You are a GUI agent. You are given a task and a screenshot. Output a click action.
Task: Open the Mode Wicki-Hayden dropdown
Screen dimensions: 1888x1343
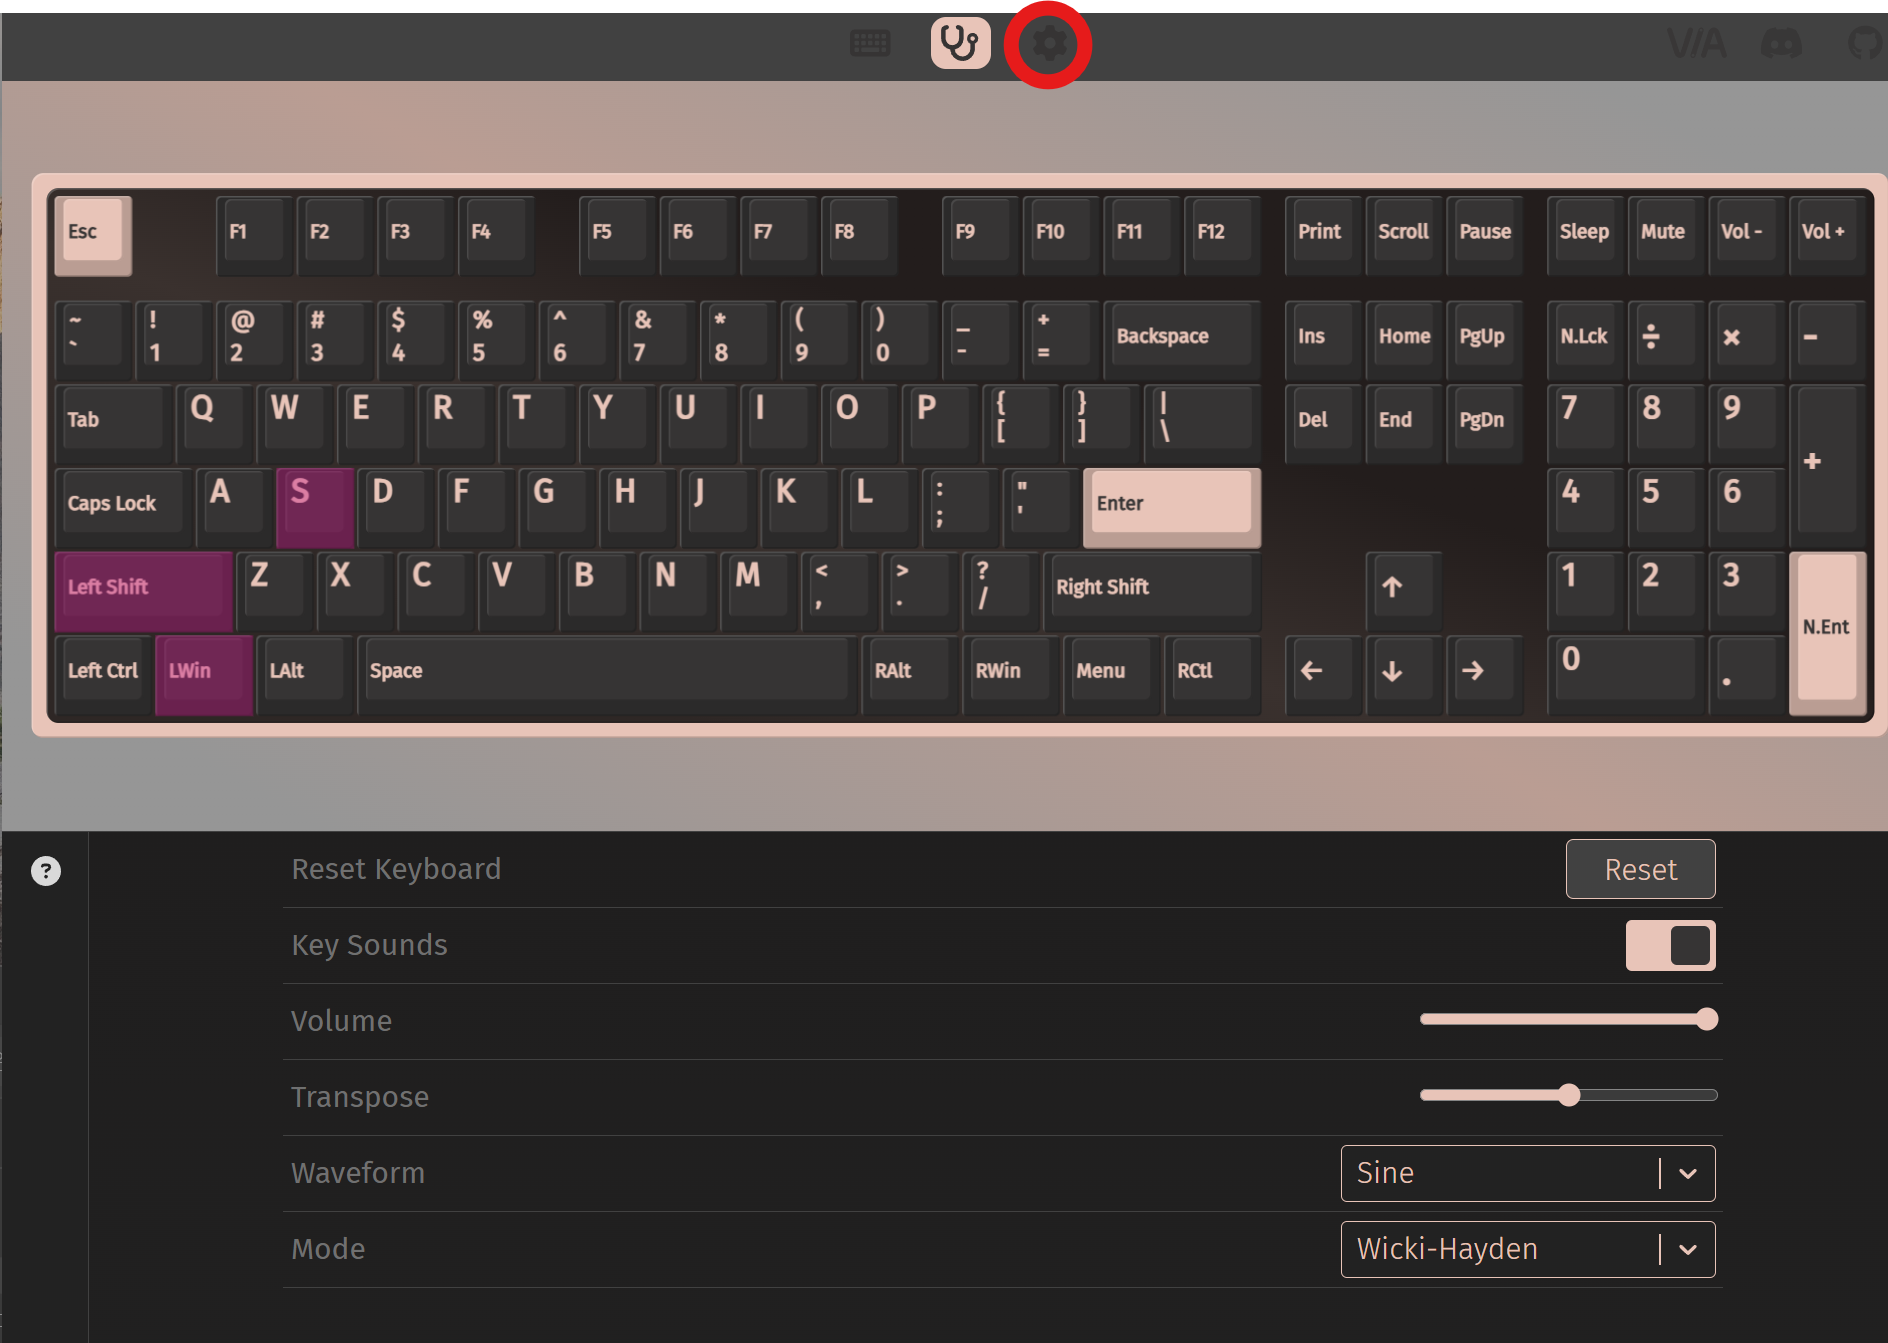pyautogui.click(x=1527, y=1249)
